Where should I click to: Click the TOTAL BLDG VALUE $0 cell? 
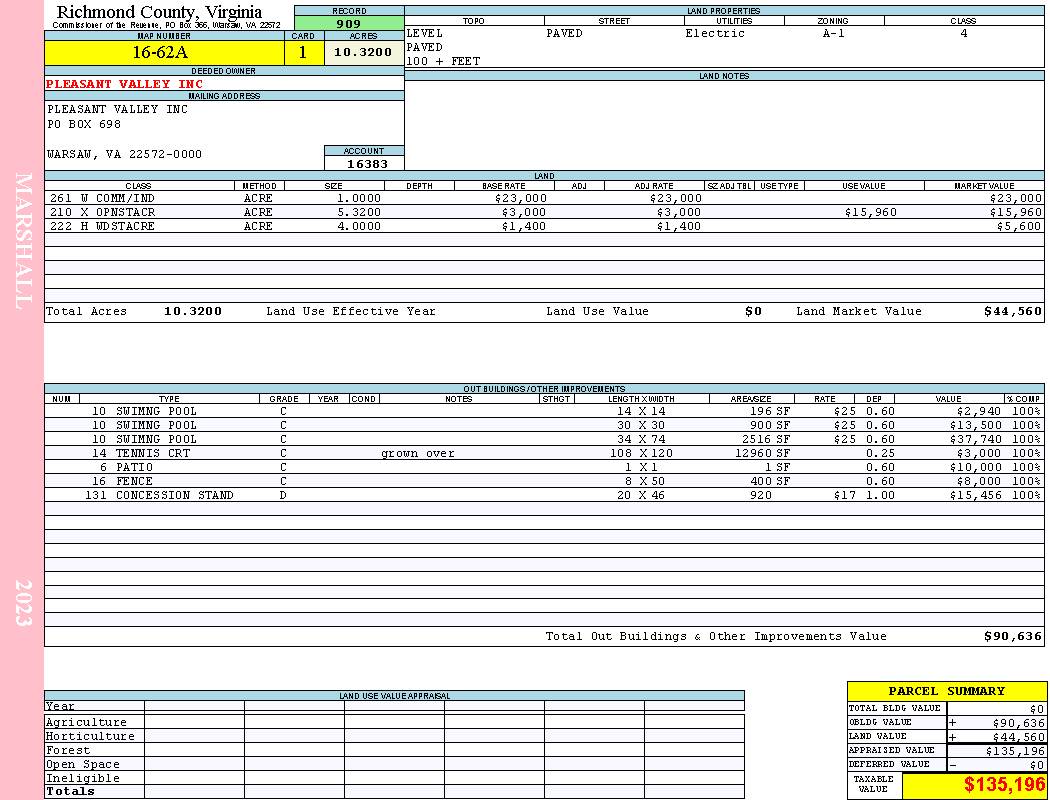(996, 709)
